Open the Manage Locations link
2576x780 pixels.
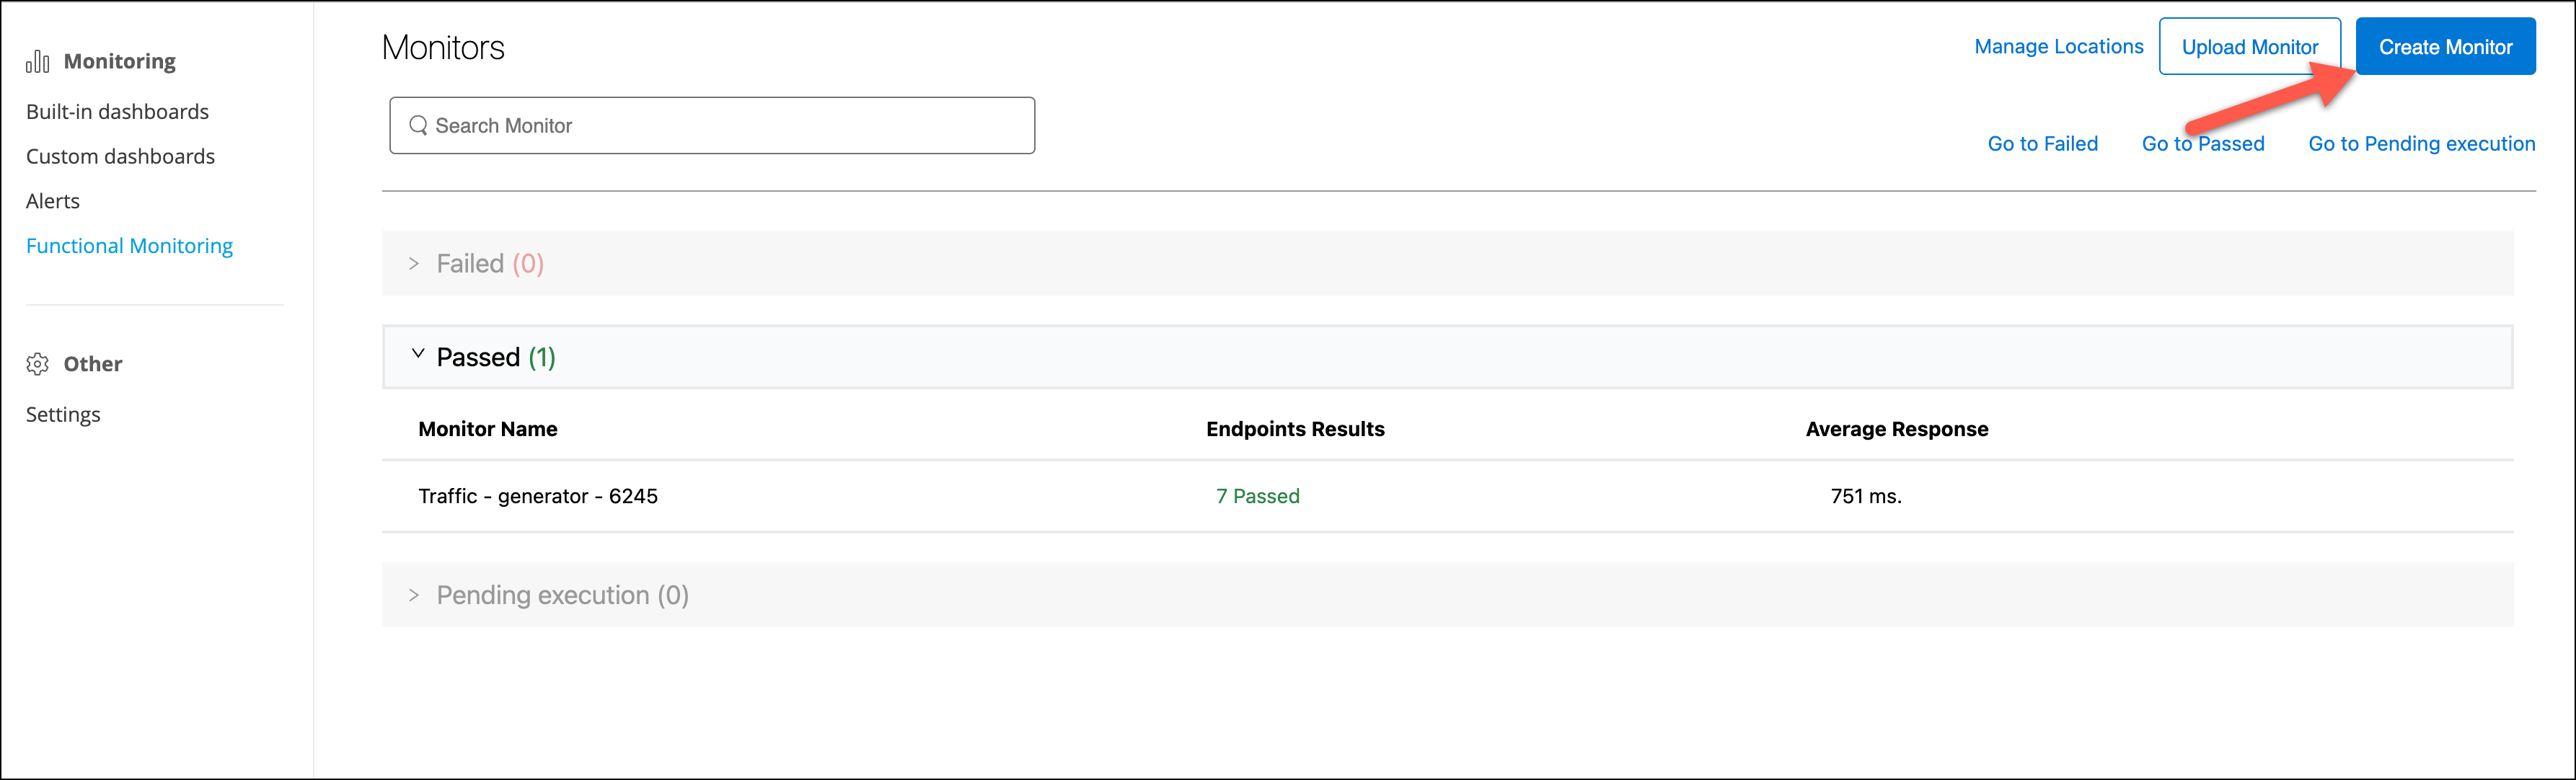coord(2058,47)
